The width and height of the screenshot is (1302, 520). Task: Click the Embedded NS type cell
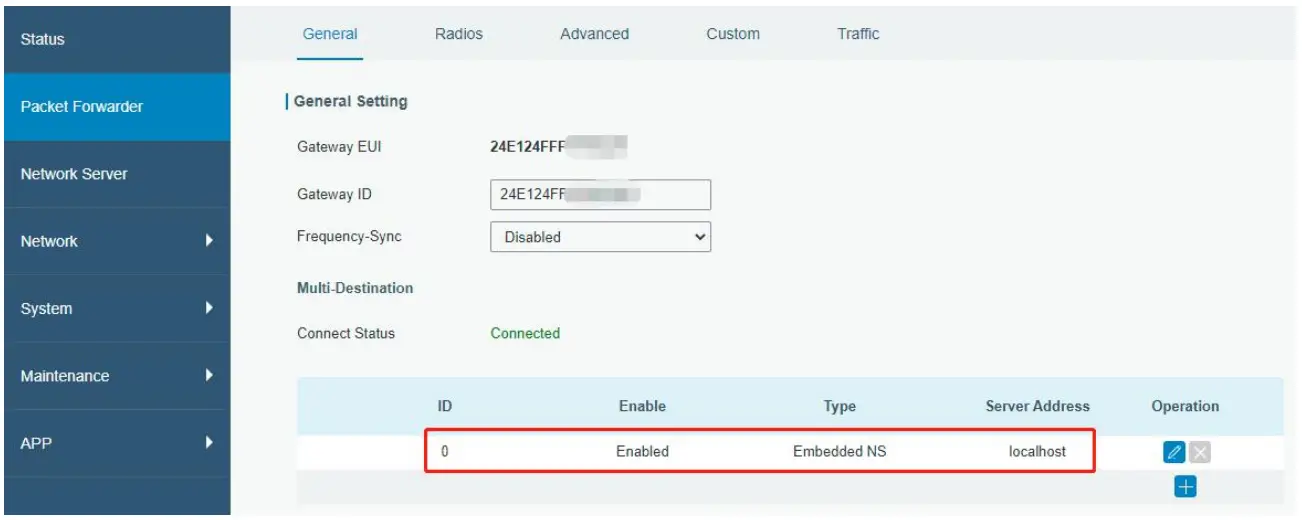(x=839, y=452)
